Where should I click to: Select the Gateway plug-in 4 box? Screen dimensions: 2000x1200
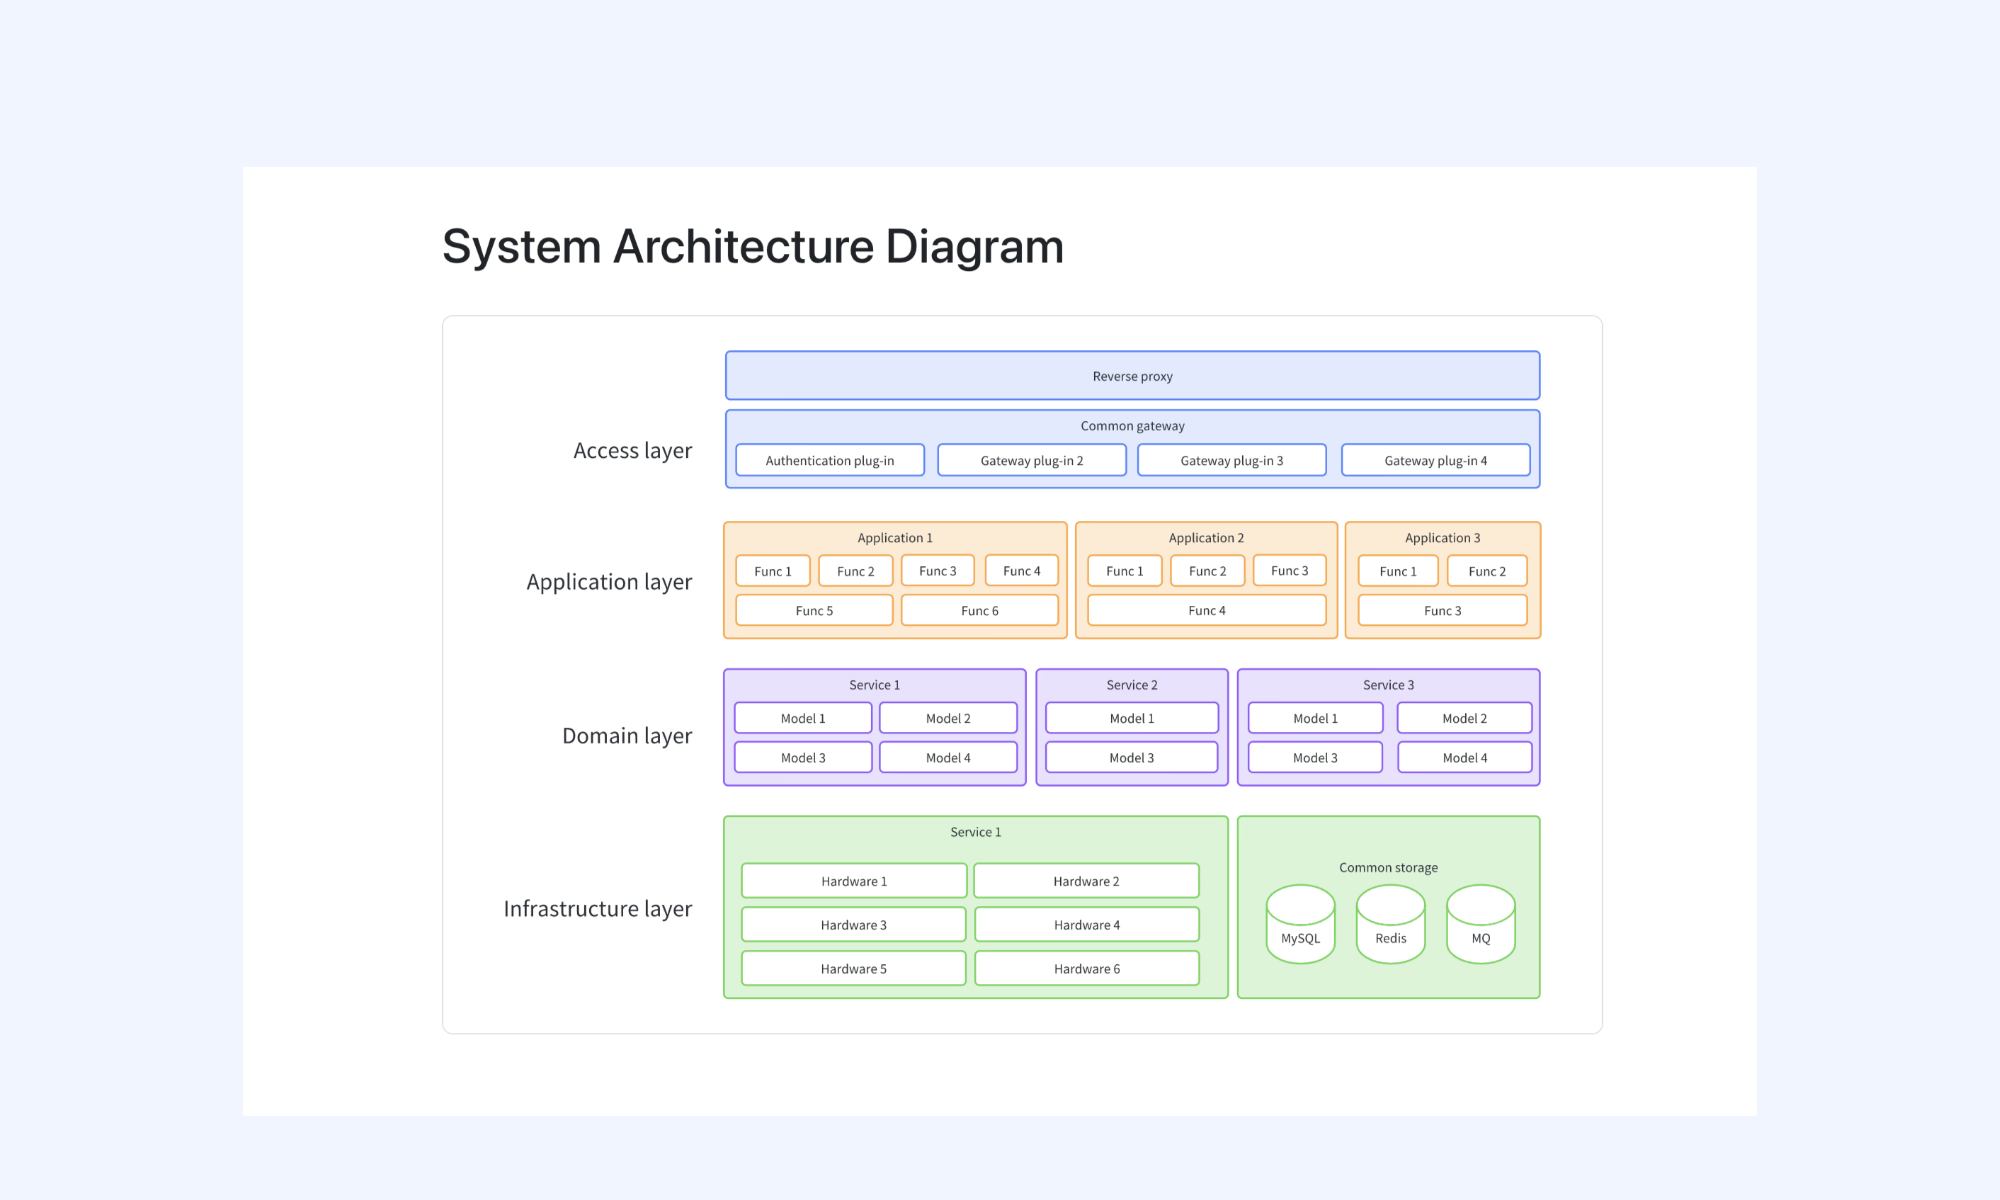point(1436,460)
